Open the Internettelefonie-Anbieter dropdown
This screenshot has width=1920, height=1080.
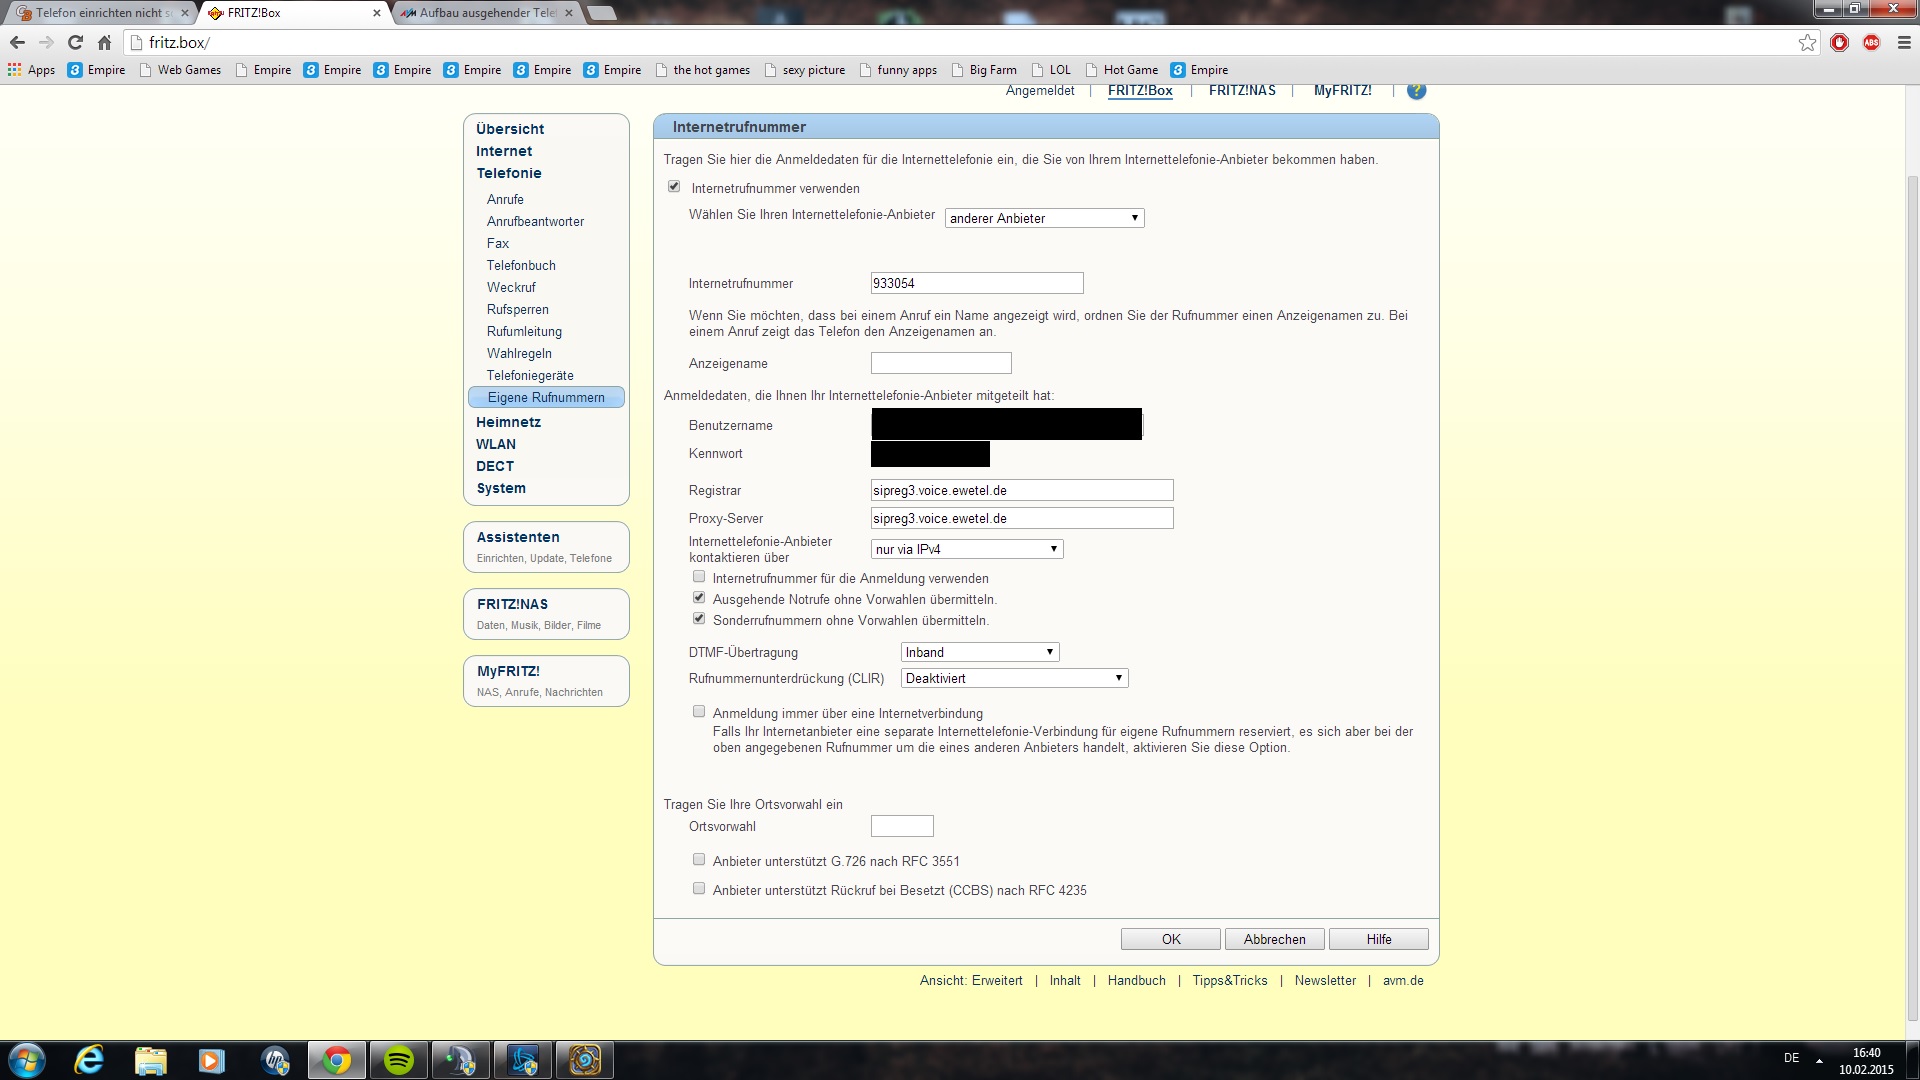coord(1044,218)
